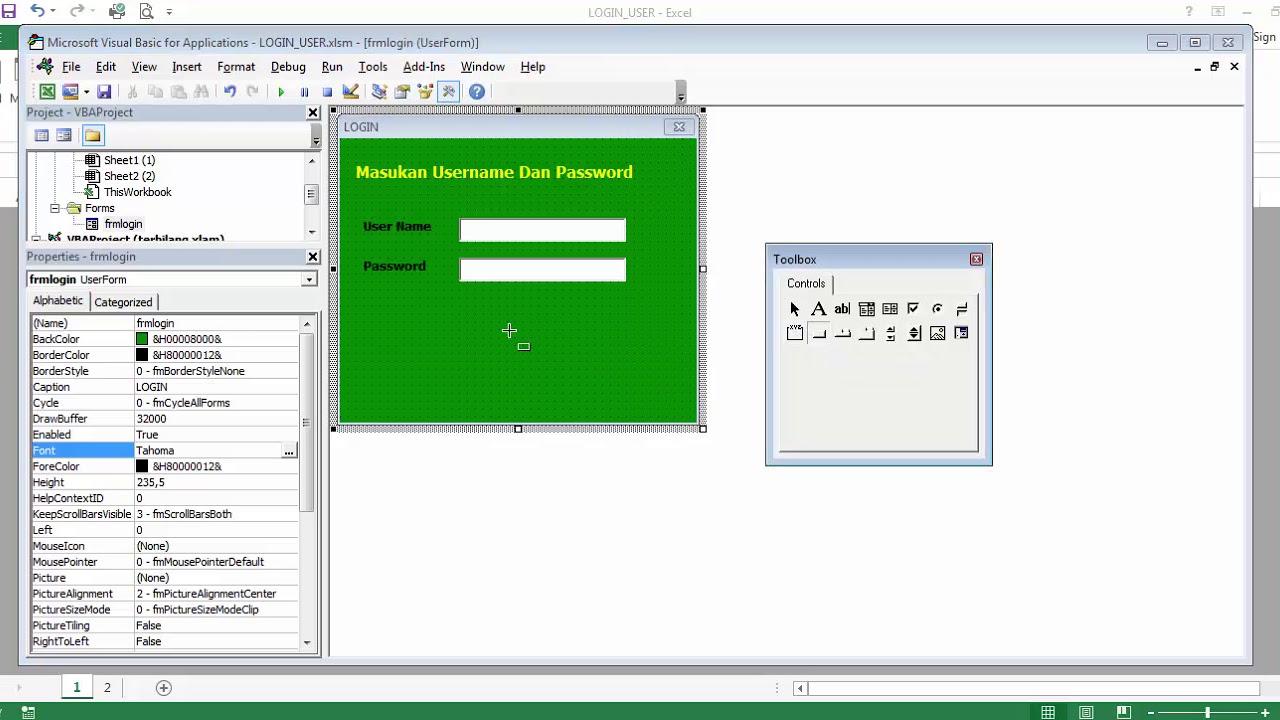Click the Excel New Sheet plus button

(164, 688)
